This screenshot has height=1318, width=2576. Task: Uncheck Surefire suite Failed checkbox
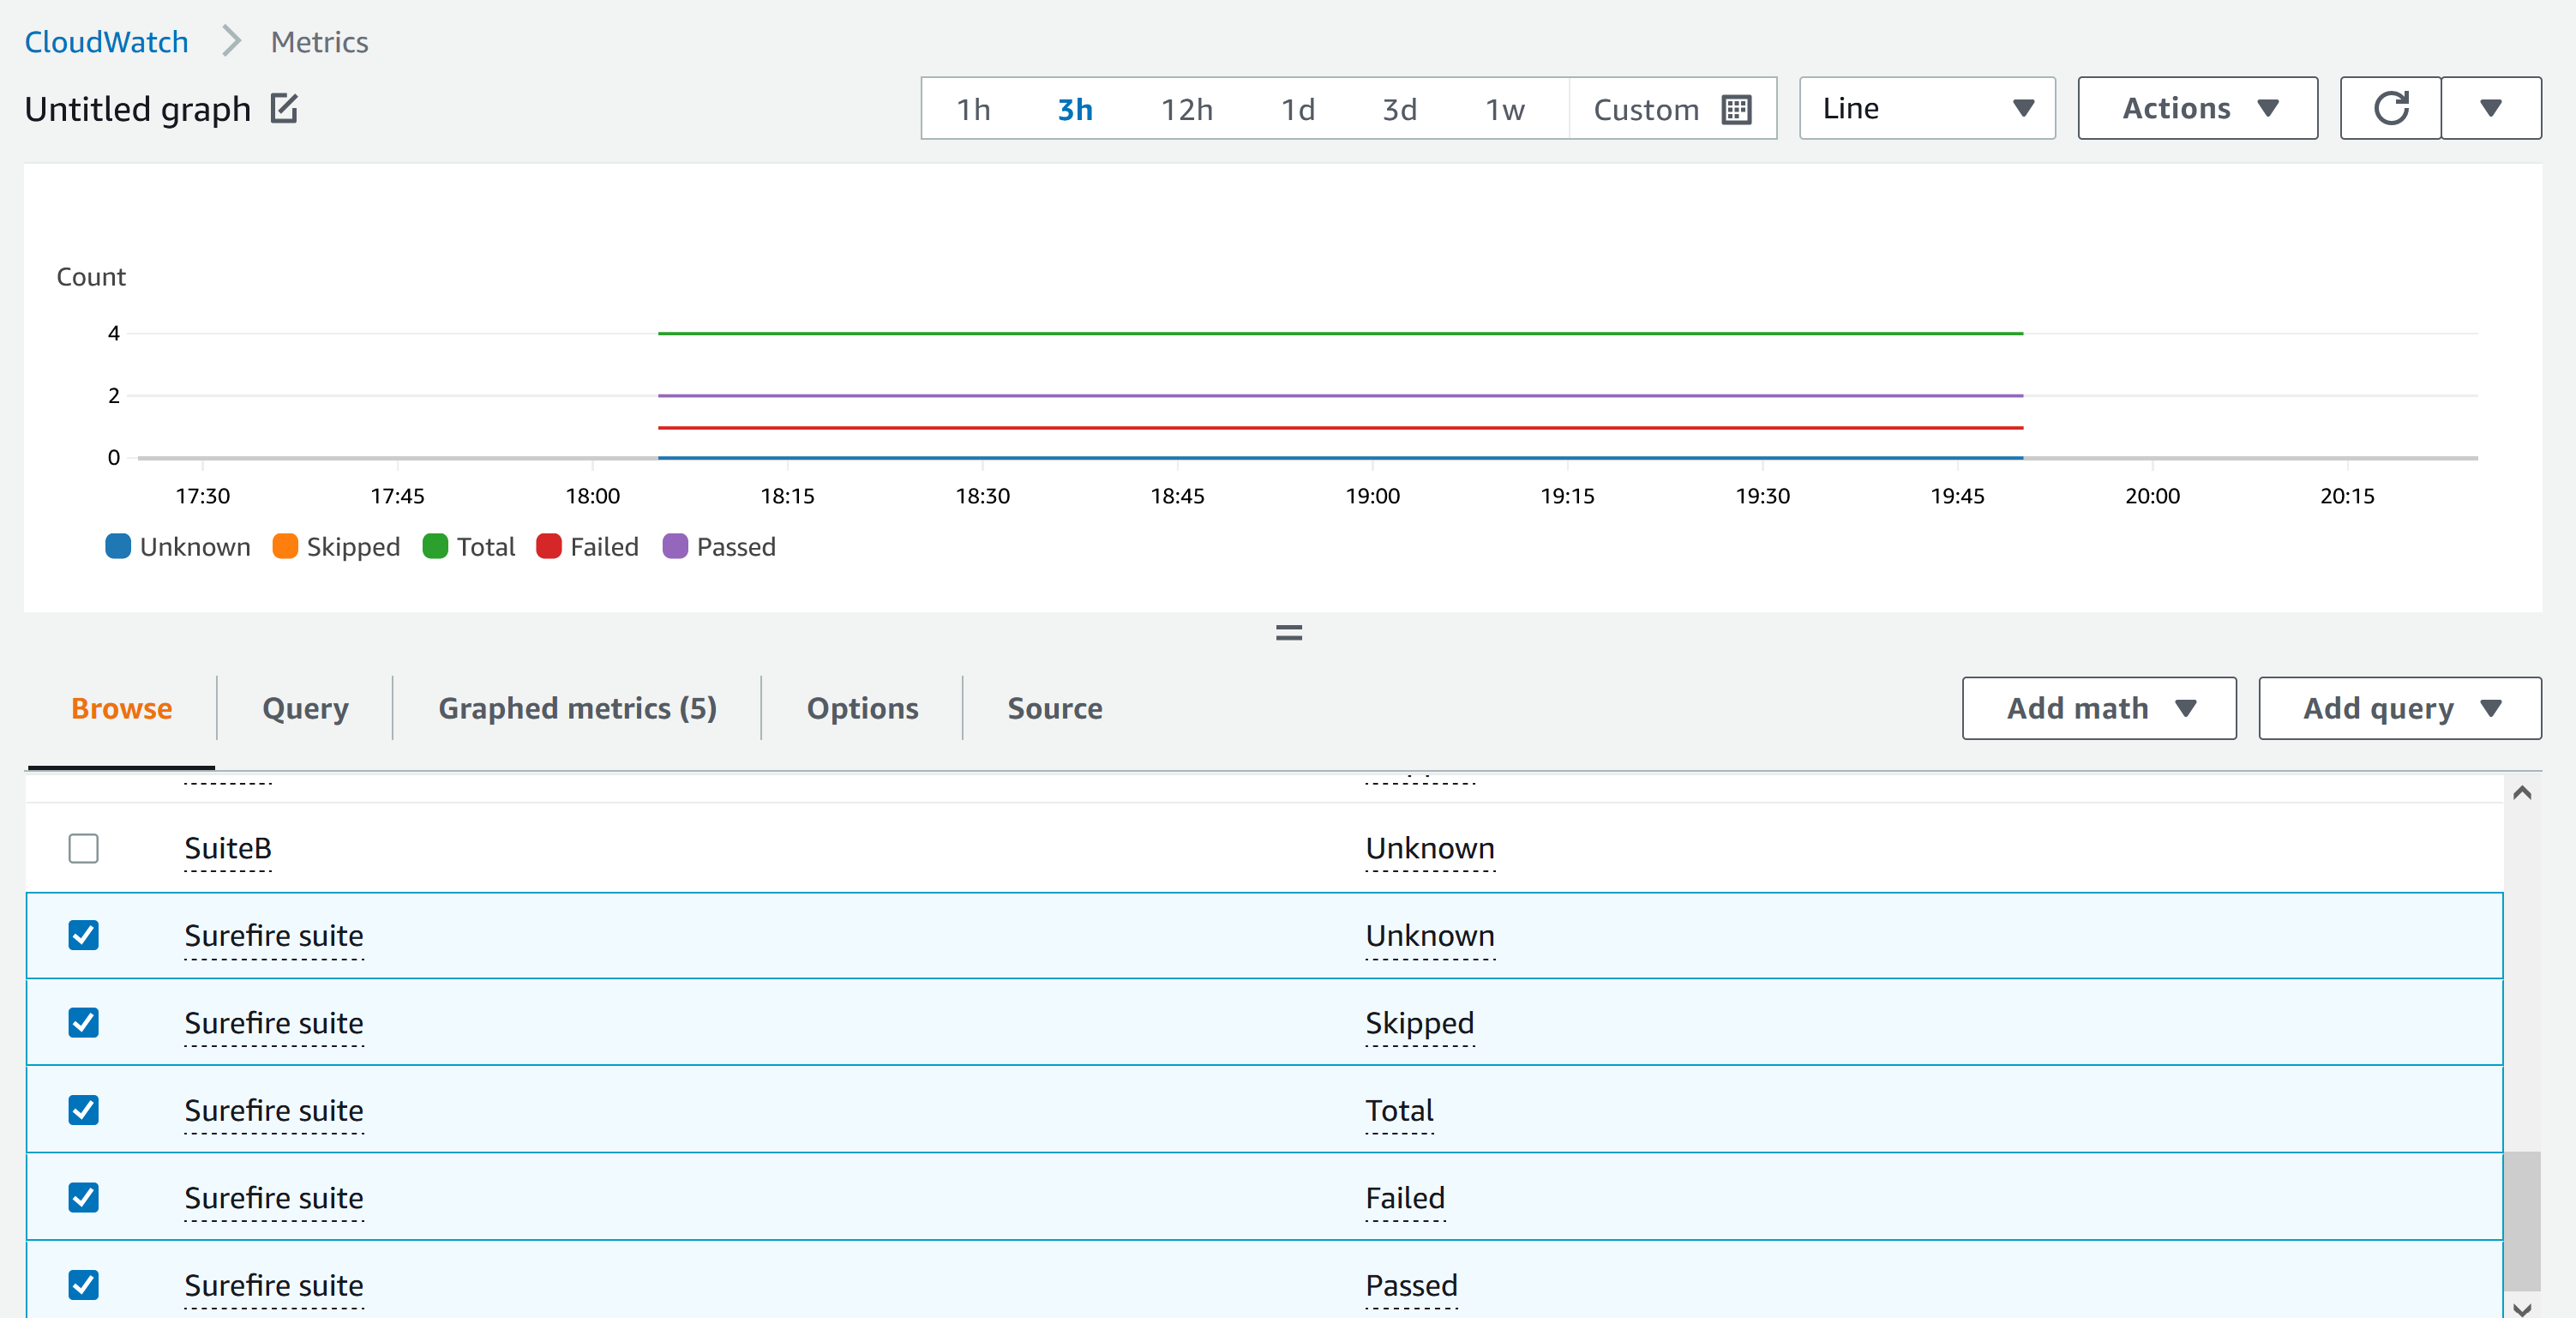[83, 1197]
